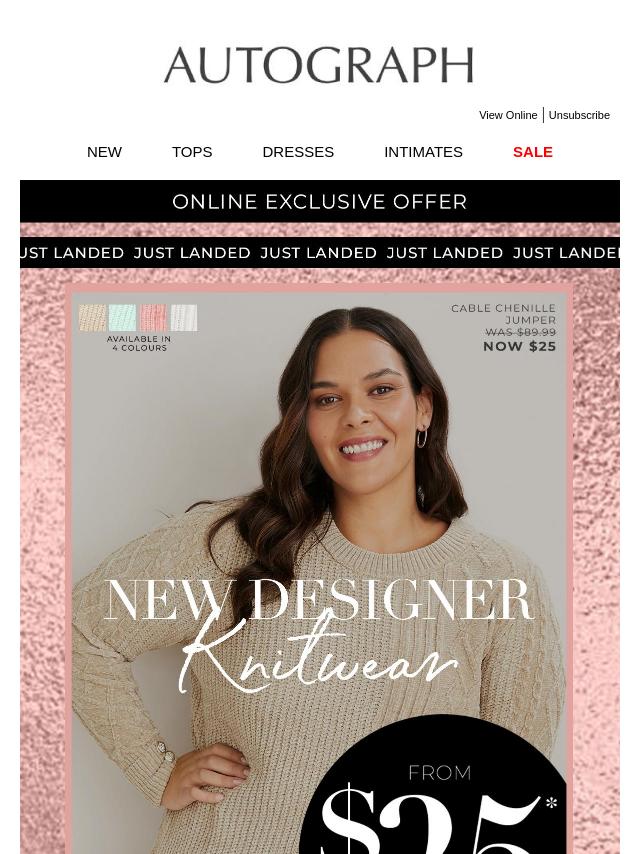The image size is (640, 854).
Task: Click the AUTOGRAPH logo
Action: pos(319,65)
